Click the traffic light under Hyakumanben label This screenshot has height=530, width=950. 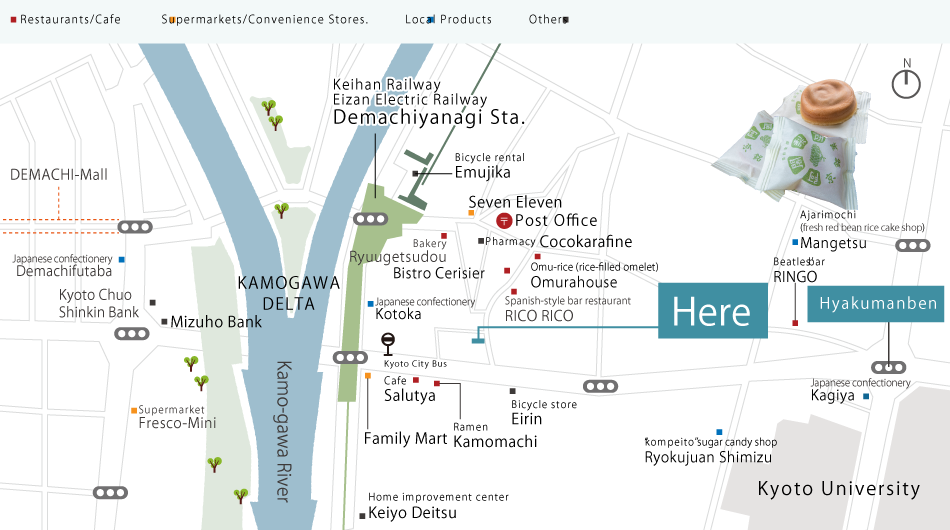click(x=888, y=367)
